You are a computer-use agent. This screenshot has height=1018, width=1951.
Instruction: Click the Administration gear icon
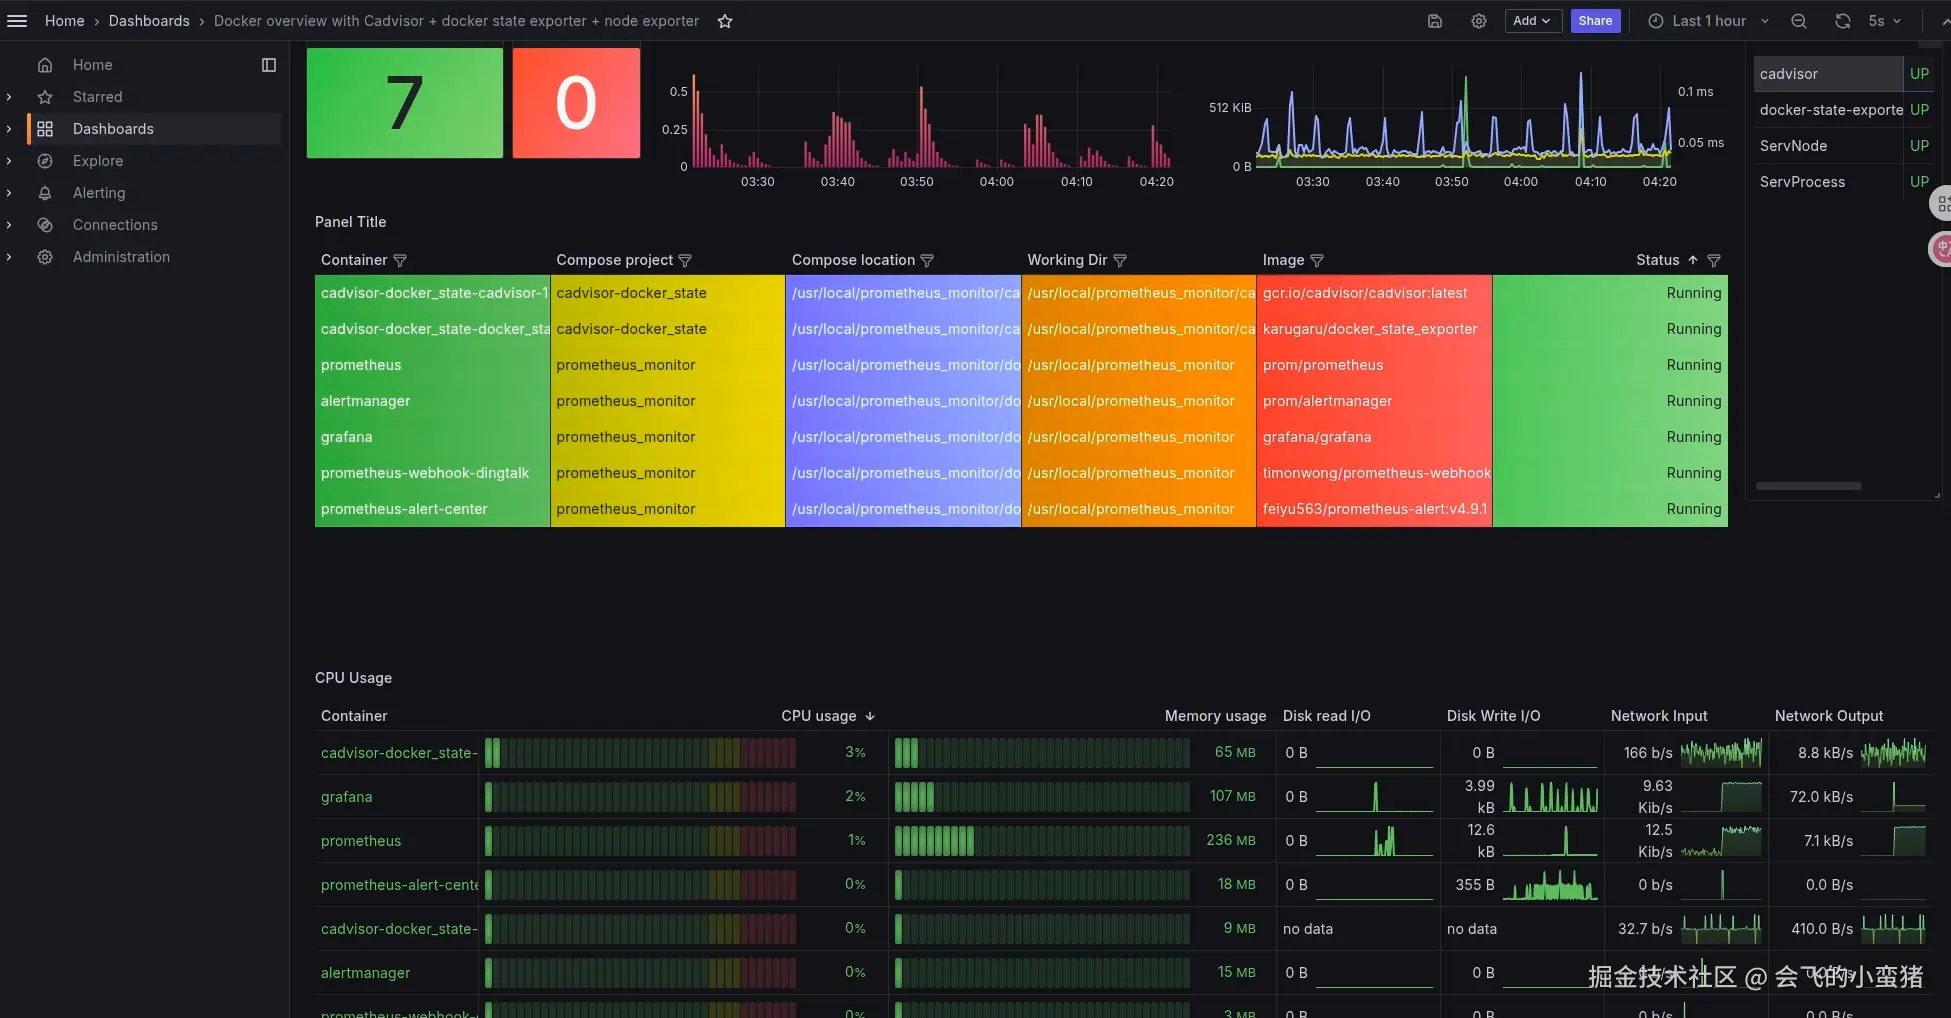[x=45, y=257]
